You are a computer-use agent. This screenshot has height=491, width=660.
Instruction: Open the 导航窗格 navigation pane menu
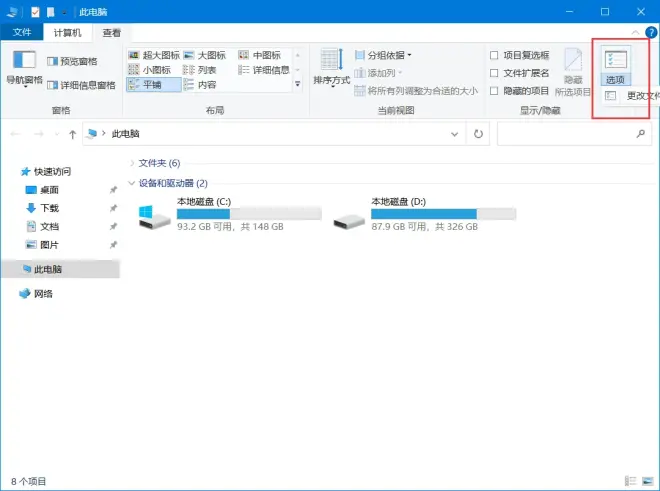(x=24, y=67)
